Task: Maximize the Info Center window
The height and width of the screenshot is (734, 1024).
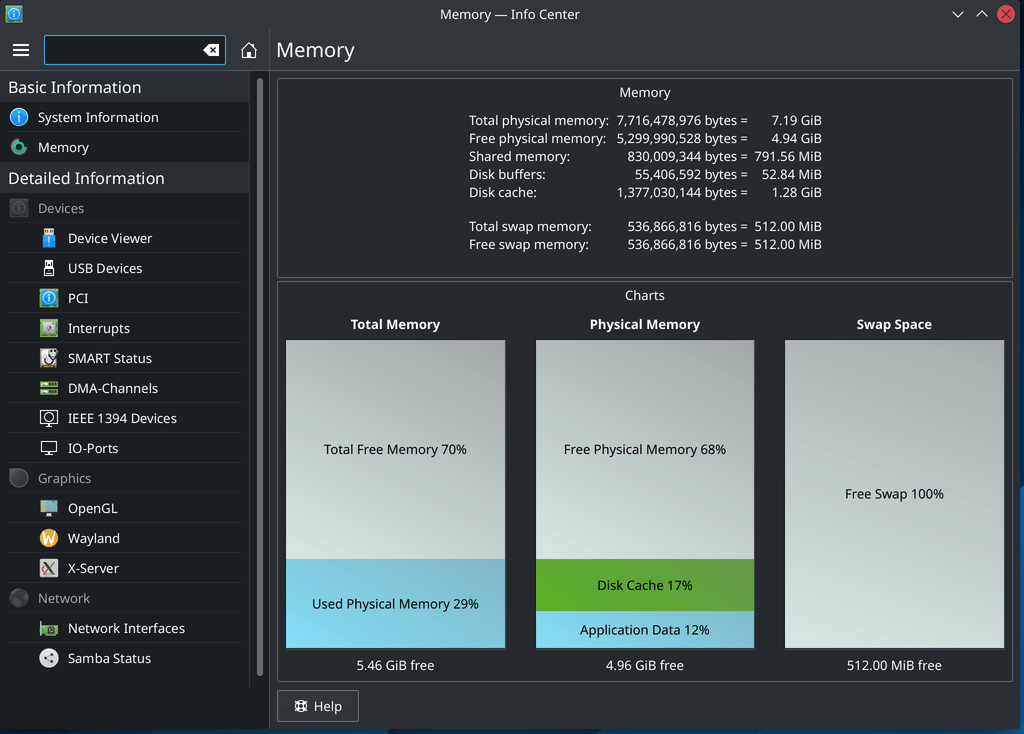Action: pos(982,14)
